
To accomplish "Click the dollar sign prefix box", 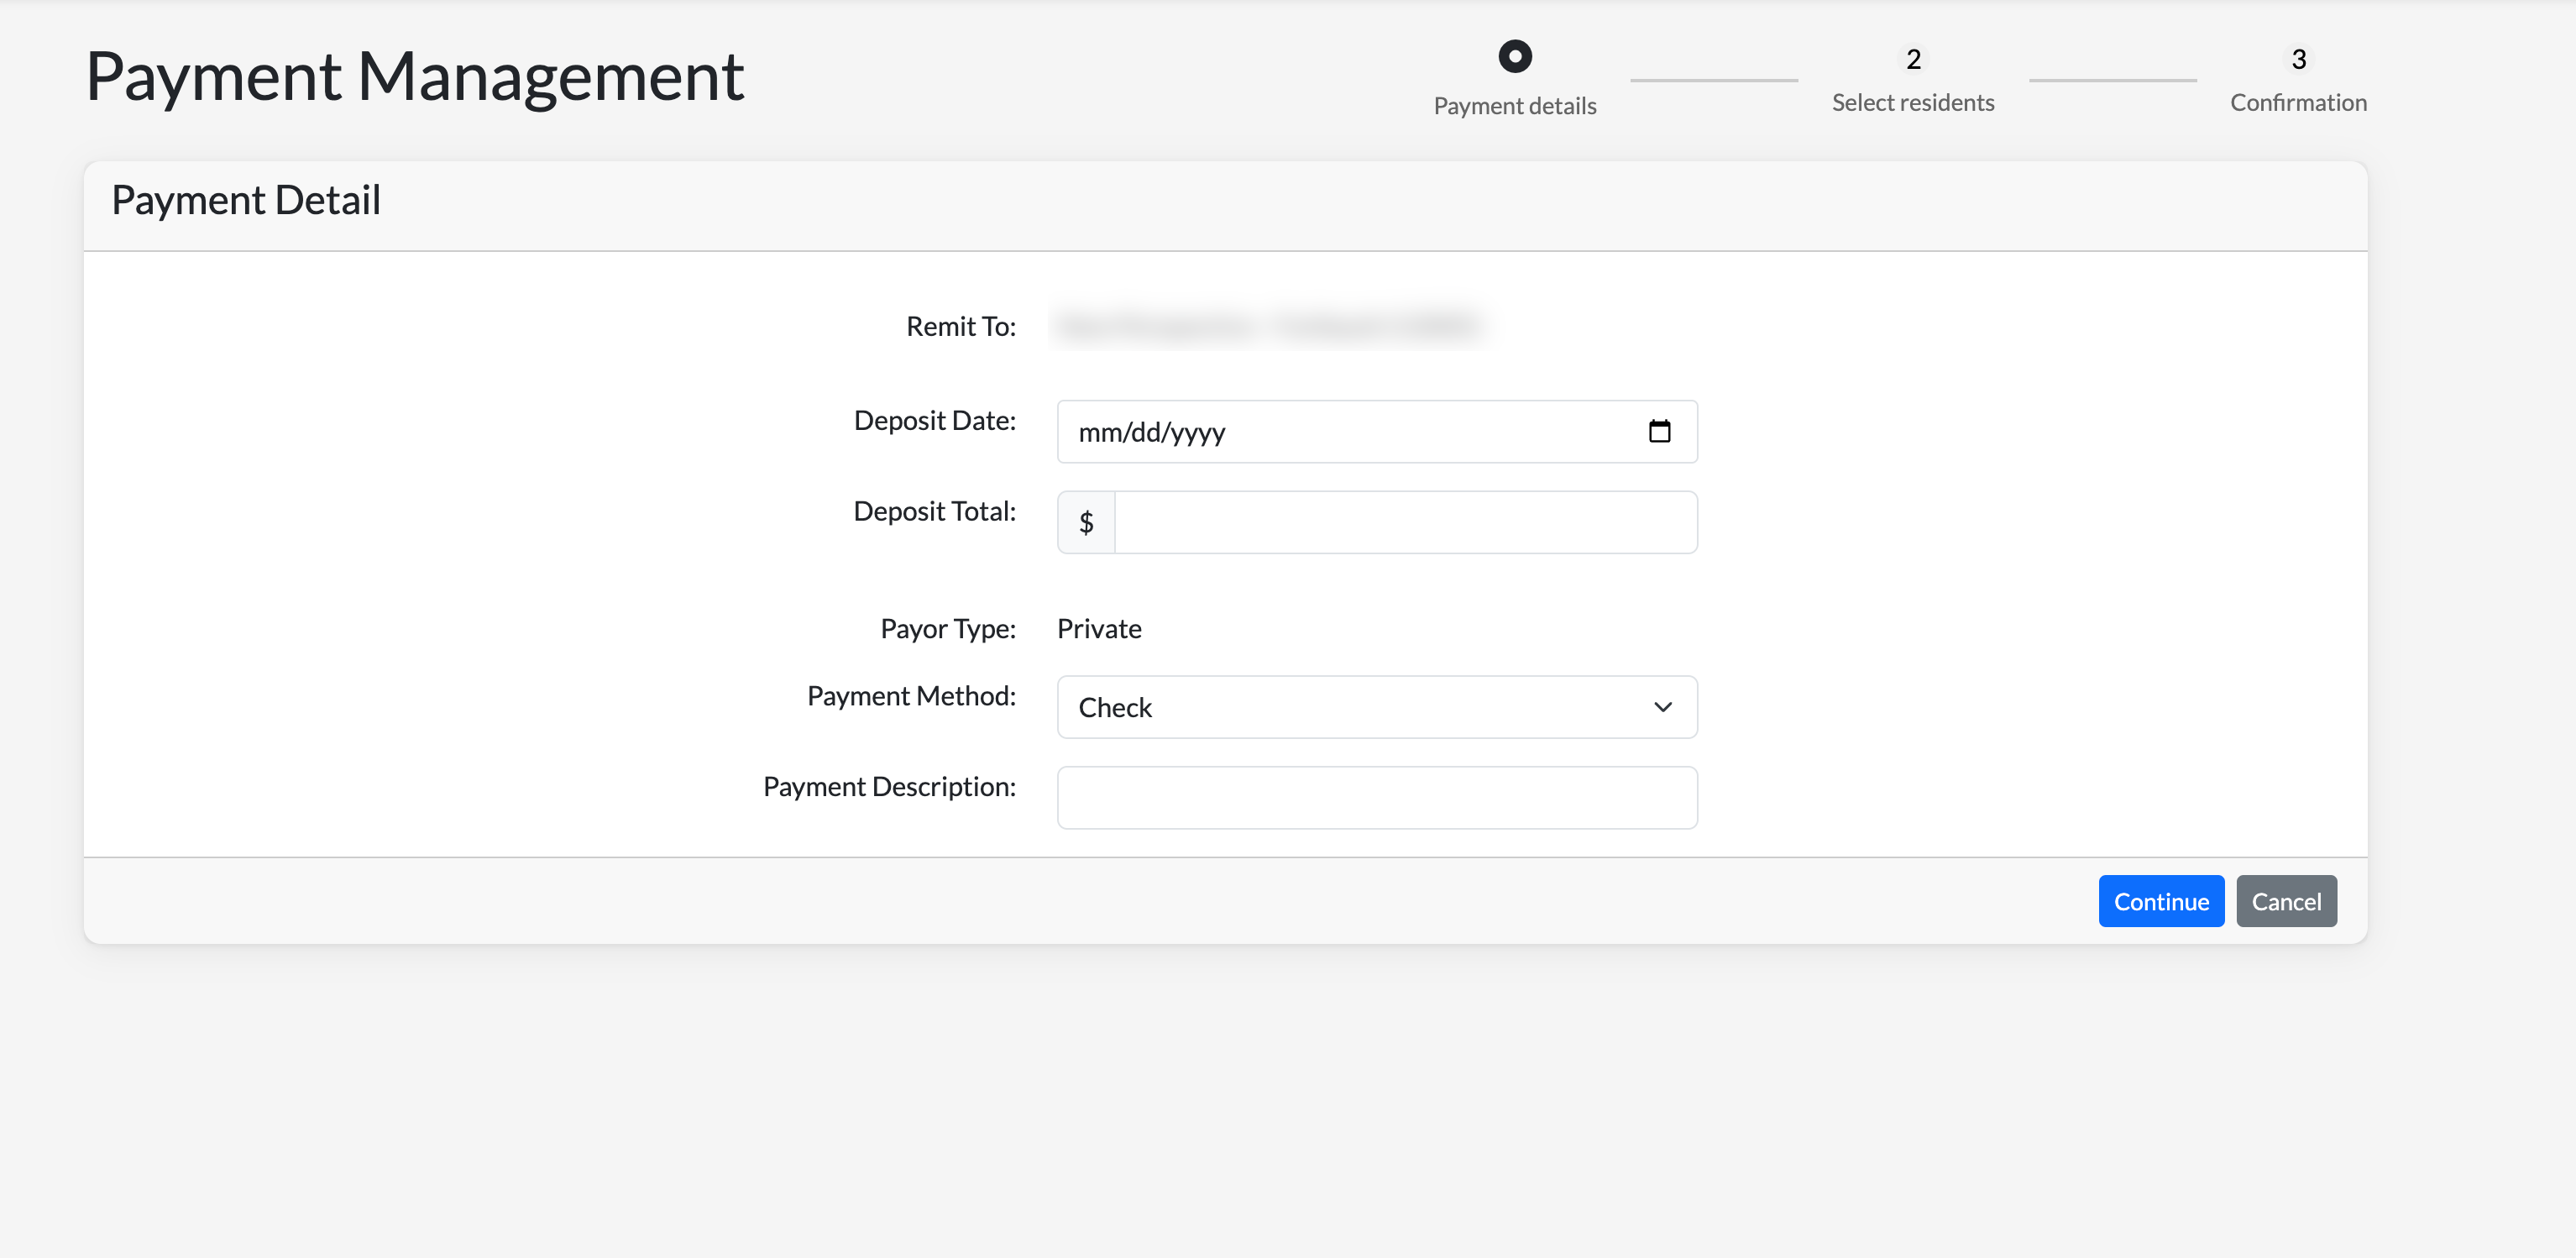I will click(x=1086, y=522).
